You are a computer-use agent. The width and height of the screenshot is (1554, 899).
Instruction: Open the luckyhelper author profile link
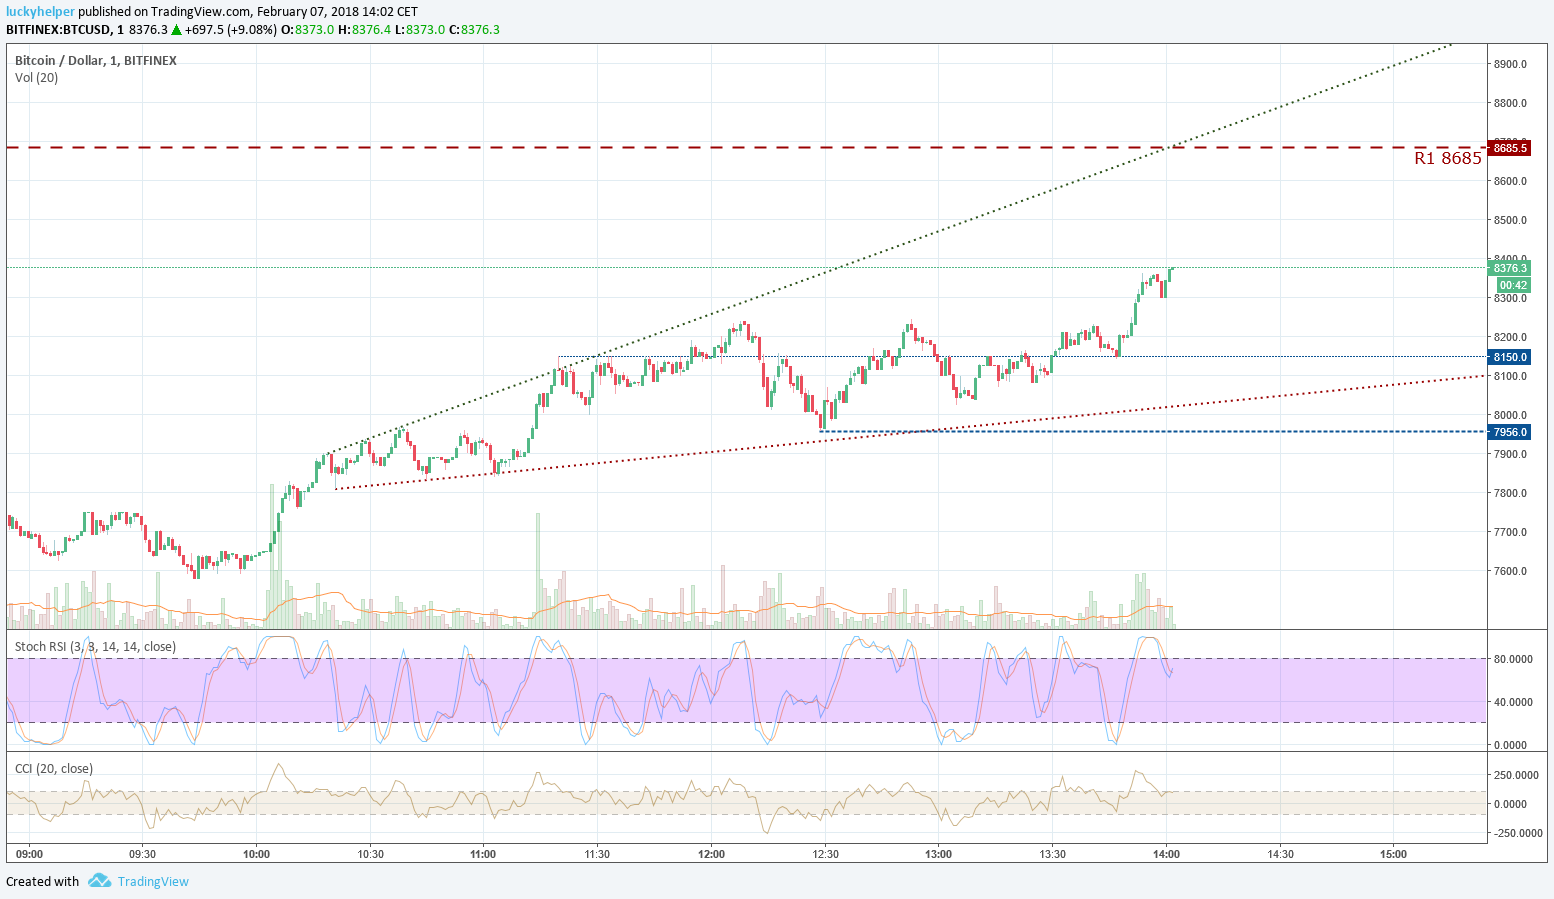click(40, 12)
